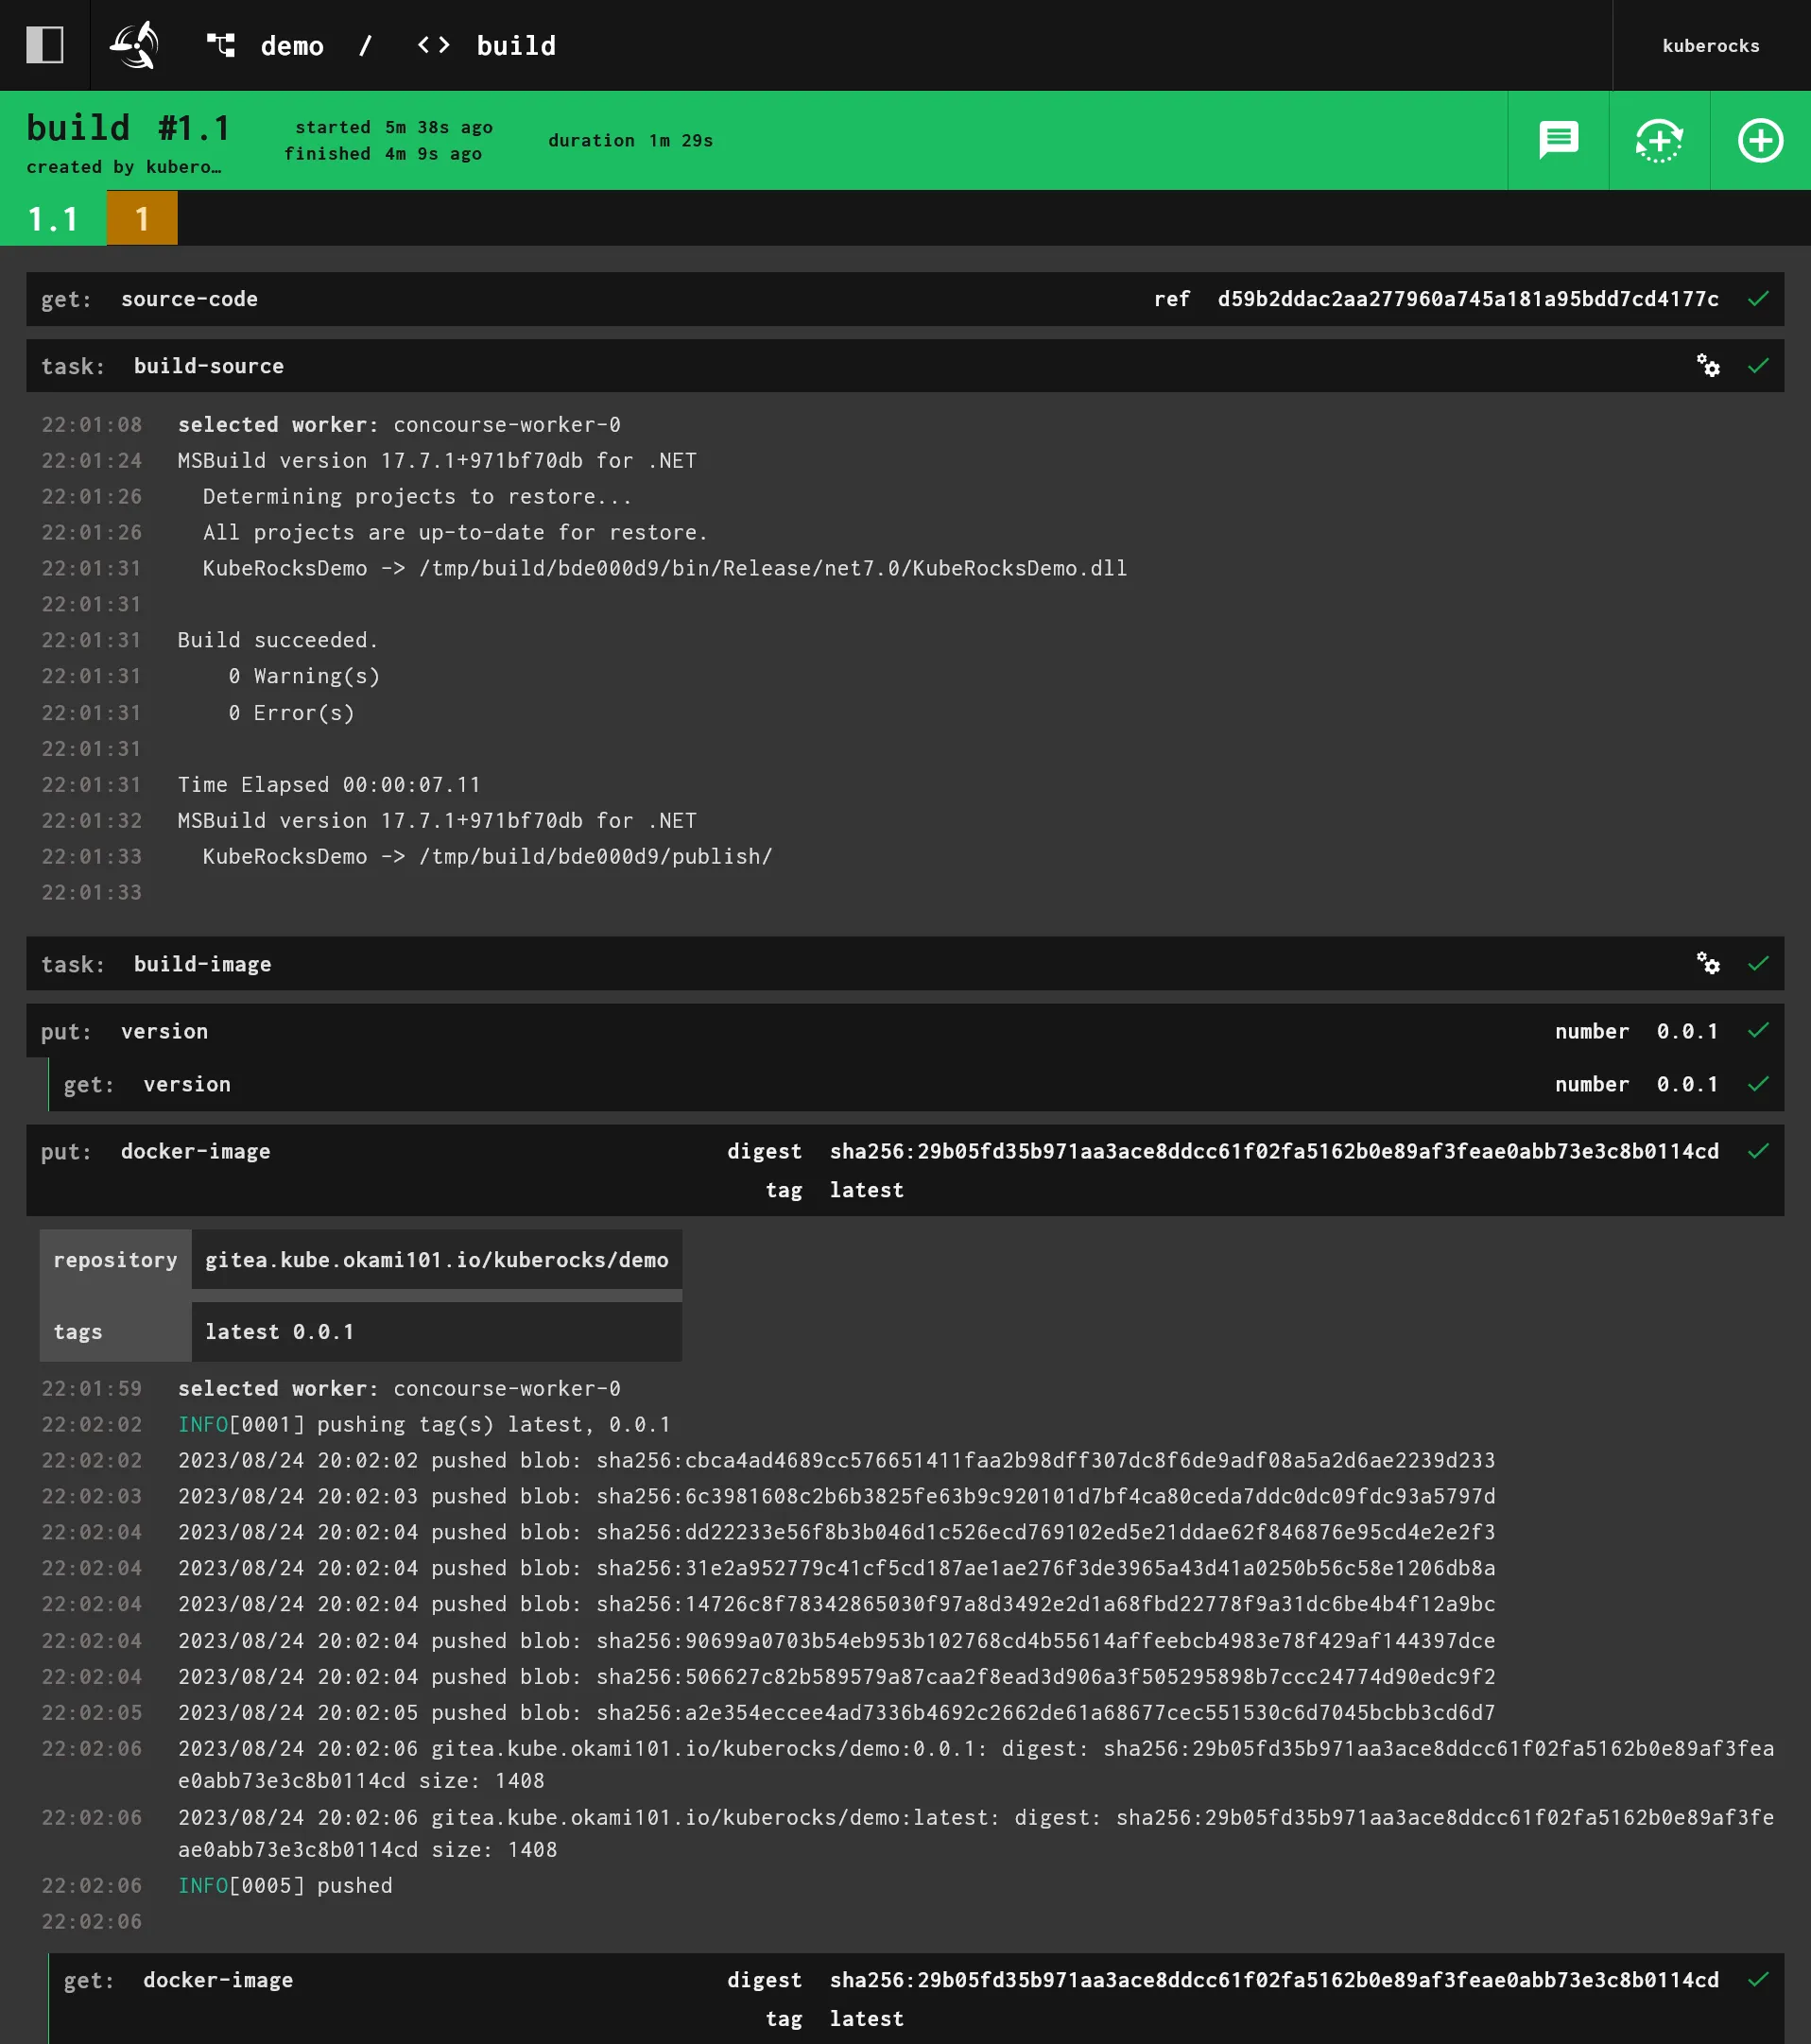Click checkmark on get source-code step
The width and height of the screenshot is (1811, 2044).
coord(1757,299)
